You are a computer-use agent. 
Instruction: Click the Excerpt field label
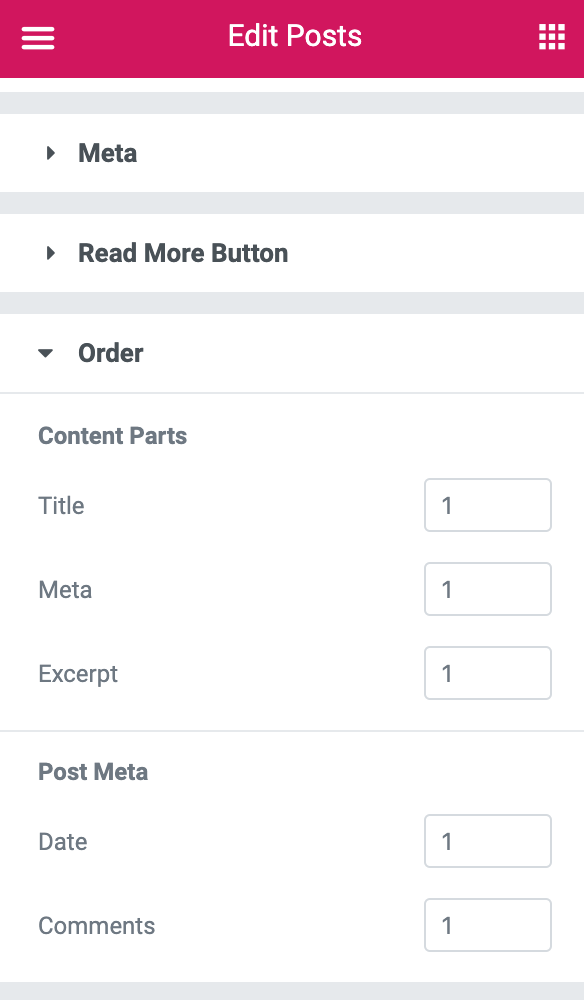(x=78, y=674)
